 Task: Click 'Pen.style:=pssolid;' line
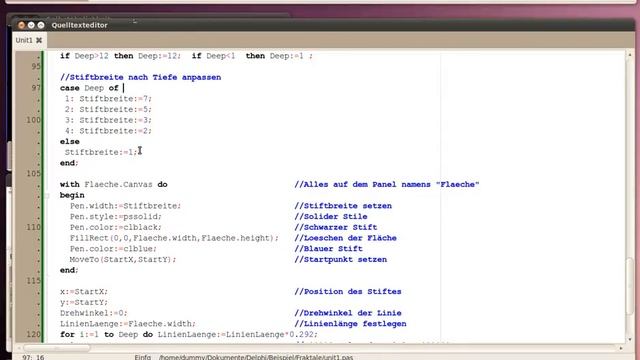(116, 217)
